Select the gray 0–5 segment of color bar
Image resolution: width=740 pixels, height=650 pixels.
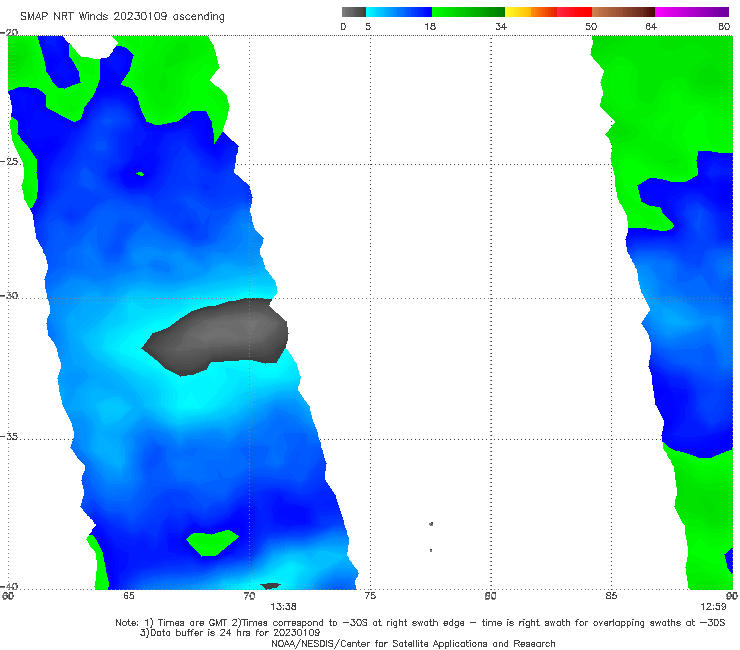[354, 12]
